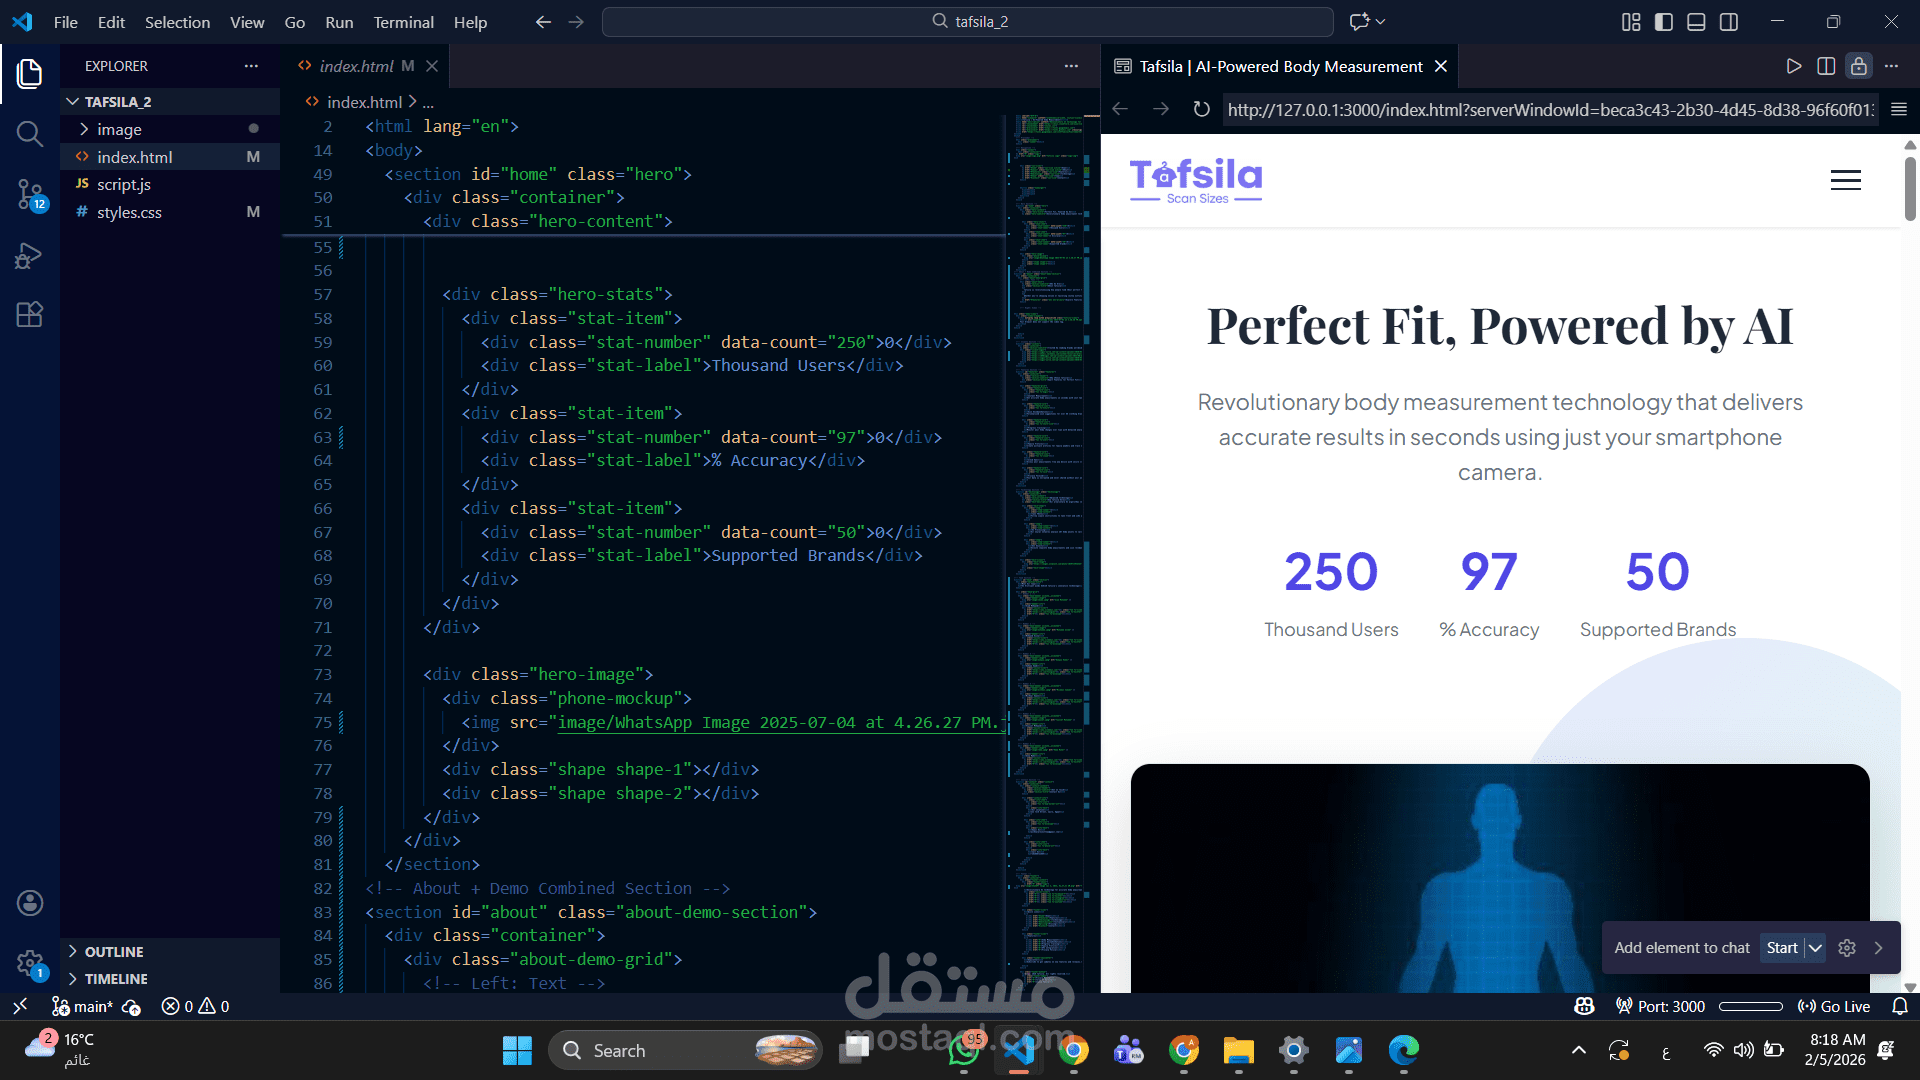
Task: Open the Terminal menu
Action: click(x=403, y=22)
